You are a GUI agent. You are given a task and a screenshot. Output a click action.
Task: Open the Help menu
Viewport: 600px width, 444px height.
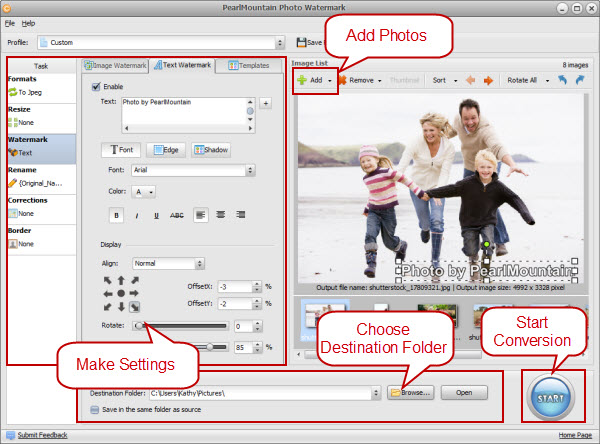pyautogui.click(x=28, y=22)
